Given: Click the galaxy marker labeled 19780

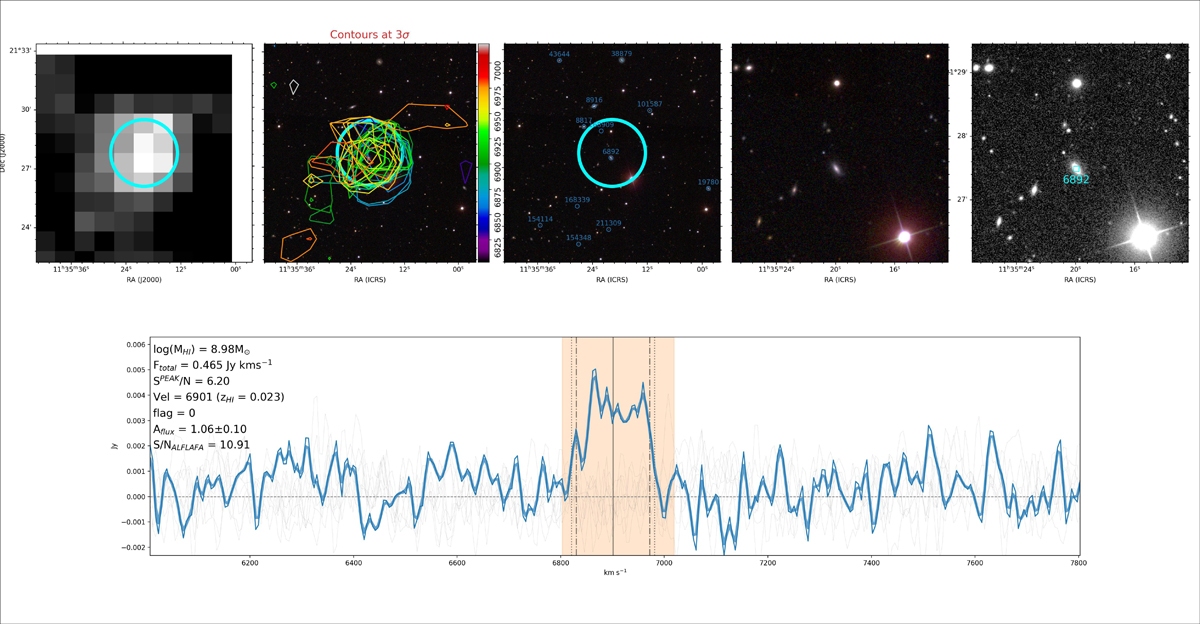Looking at the screenshot, I should click(x=708, y=188).
